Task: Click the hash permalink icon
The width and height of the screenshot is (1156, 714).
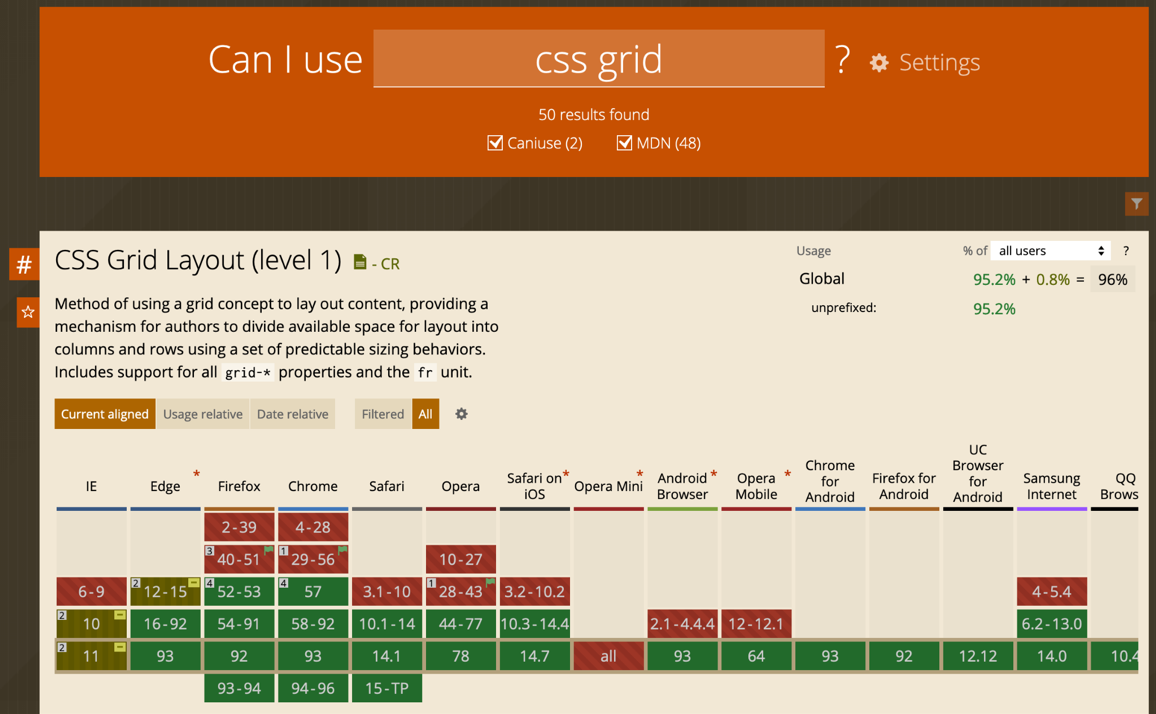Action: click(24, 265)
